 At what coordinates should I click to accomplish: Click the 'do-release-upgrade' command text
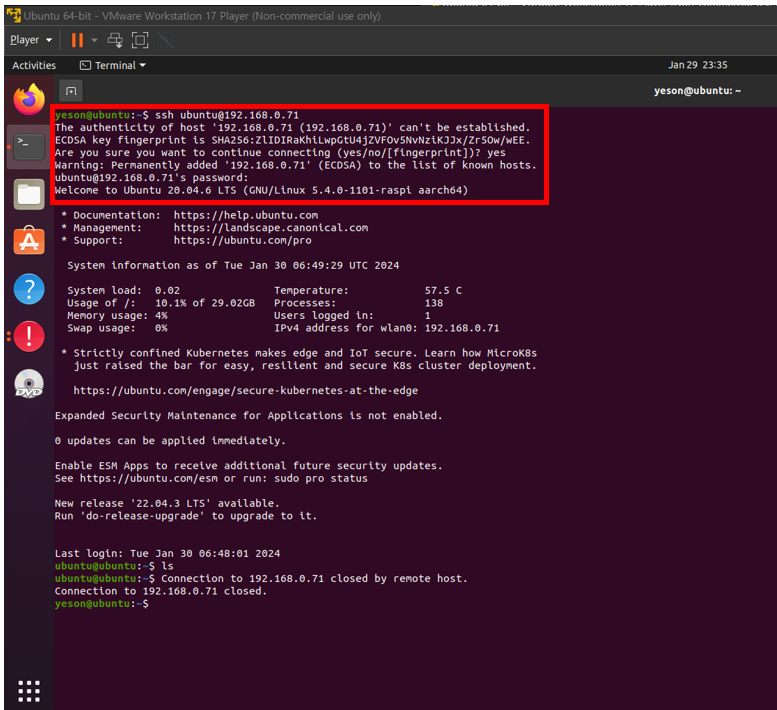click(142, 516)
